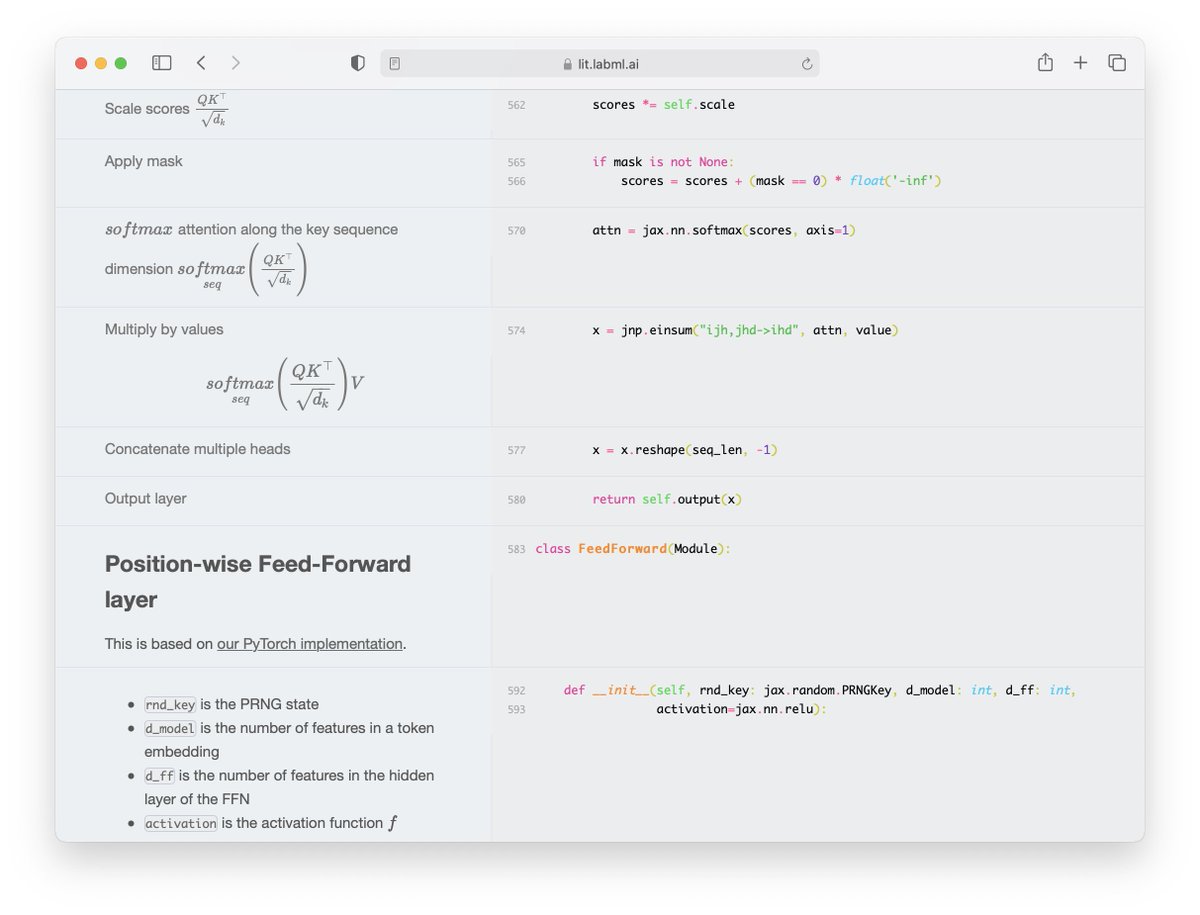This screenshot has height=915, width=1200.
Task: Click line number 577
Action: coord(516,451)
